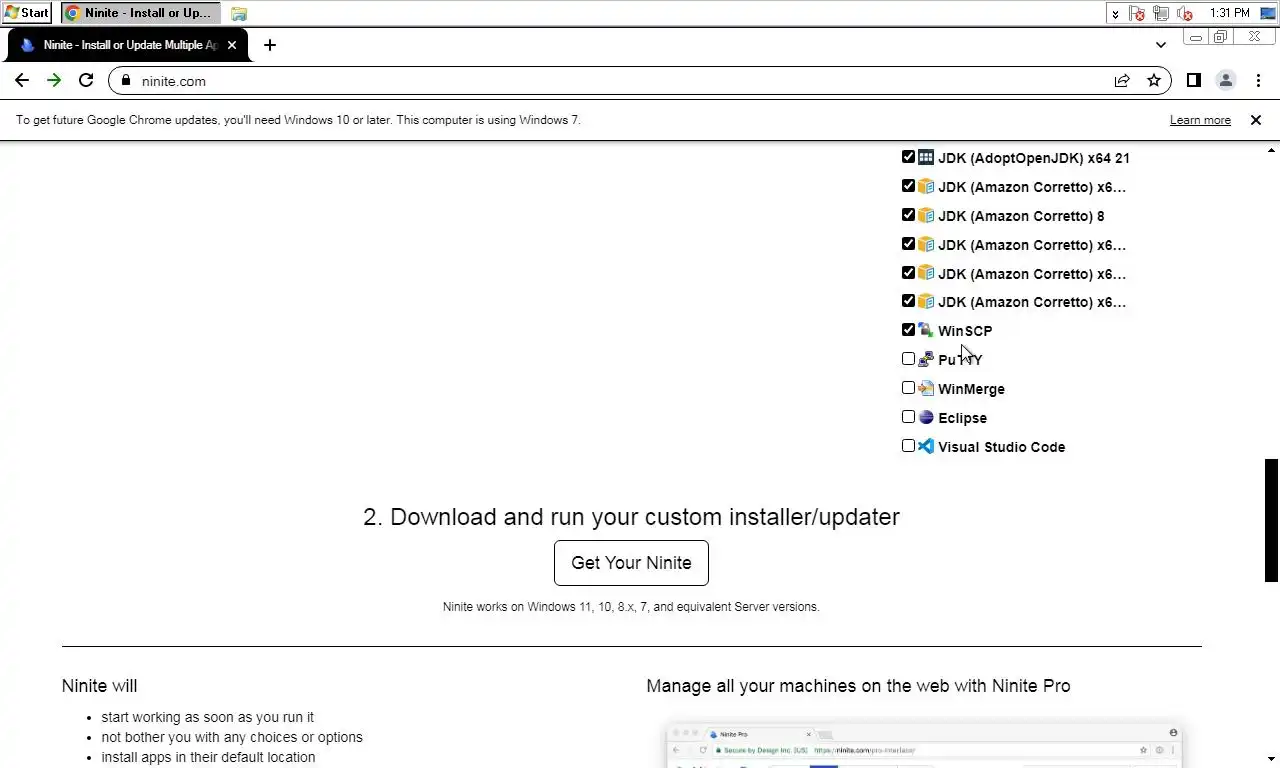Uncheck JDK (Amazon Corretto) 8
Screen dimensions: 1280x768
pyautogui.click(x=908, y=215)
